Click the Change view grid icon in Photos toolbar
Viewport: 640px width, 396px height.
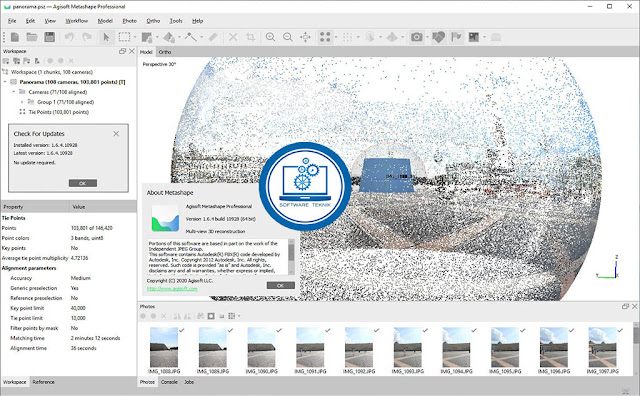tap(231, 316)
